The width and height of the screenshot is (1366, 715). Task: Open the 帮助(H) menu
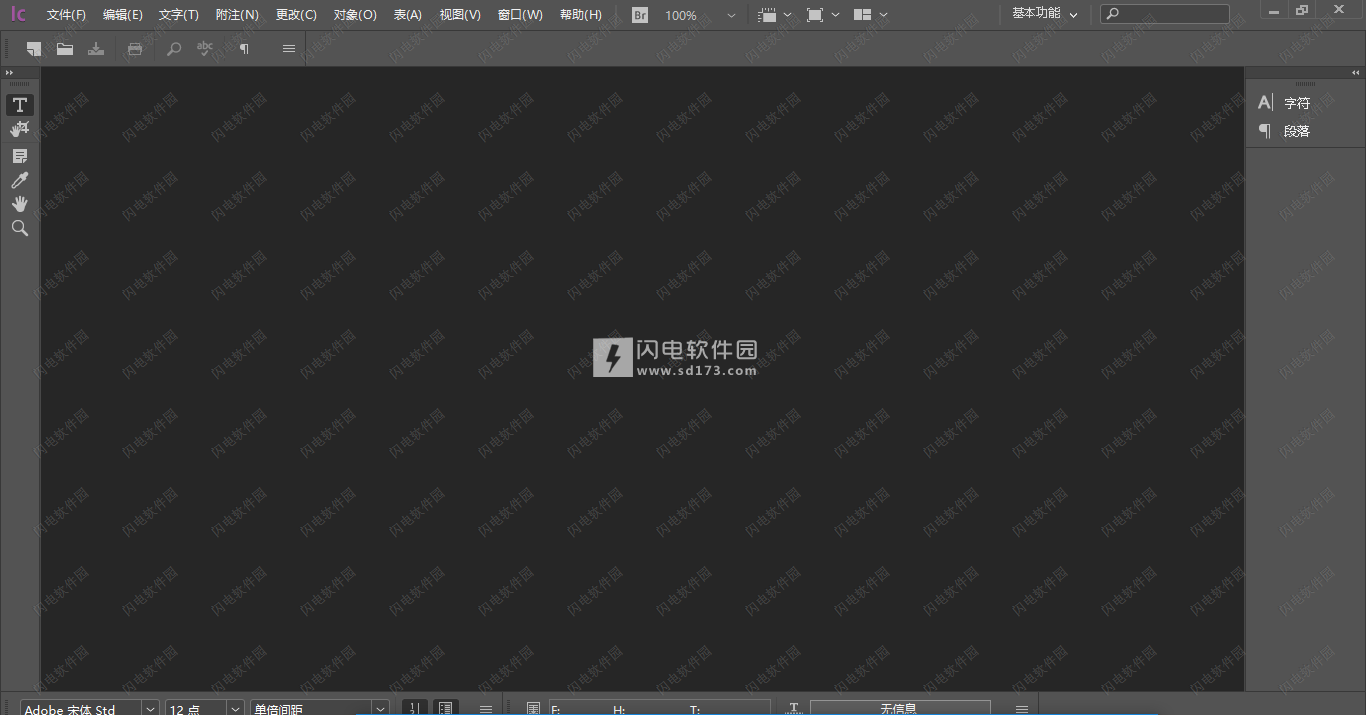(x=581, y=15)
